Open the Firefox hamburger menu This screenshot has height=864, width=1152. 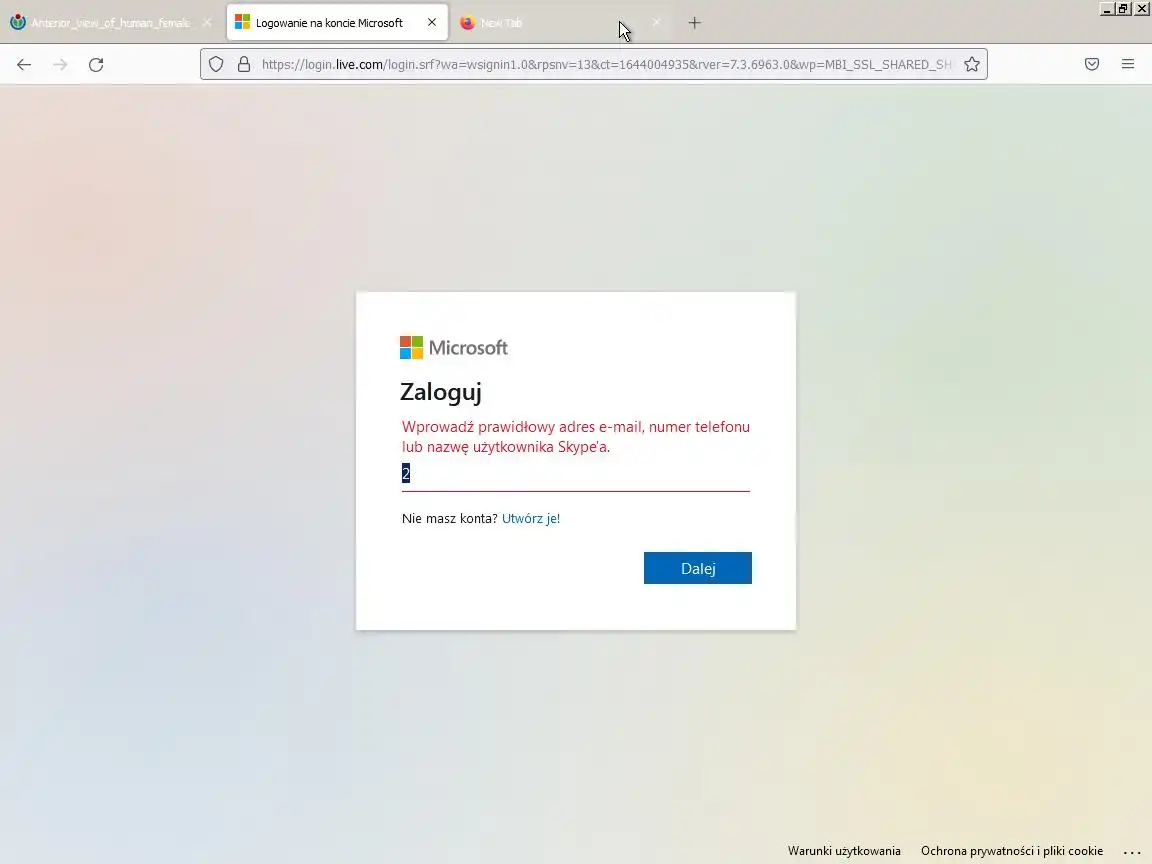1128,65
